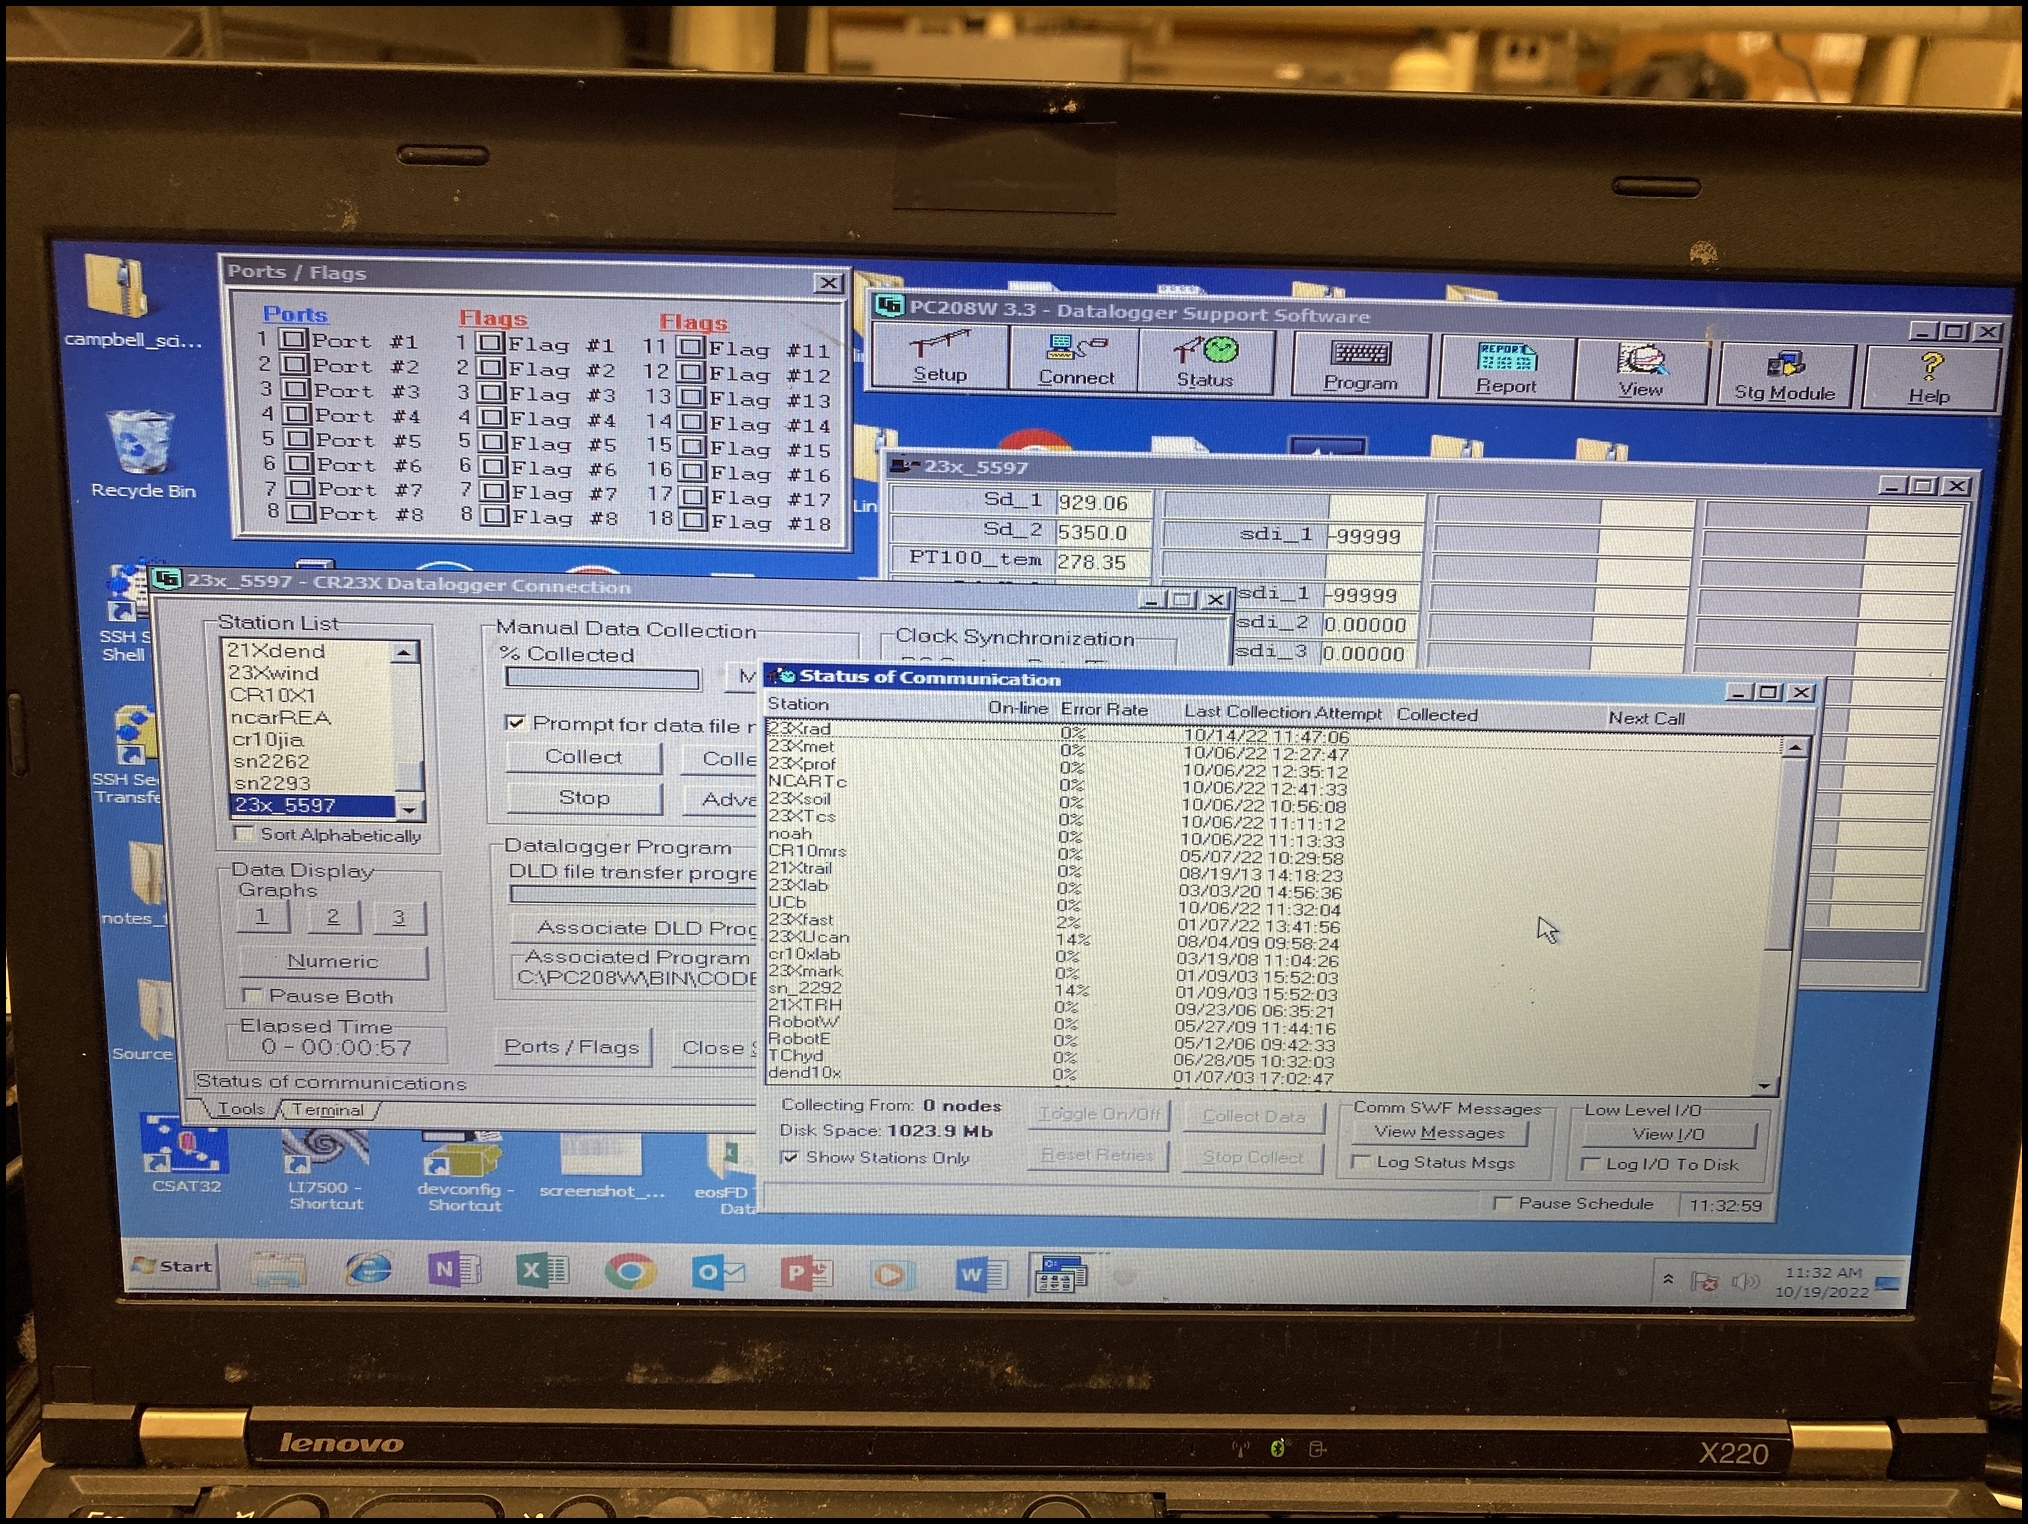Click Collect button
Image resolution: width=2028 pixels, height=1524 pixels.
point(584,757)
